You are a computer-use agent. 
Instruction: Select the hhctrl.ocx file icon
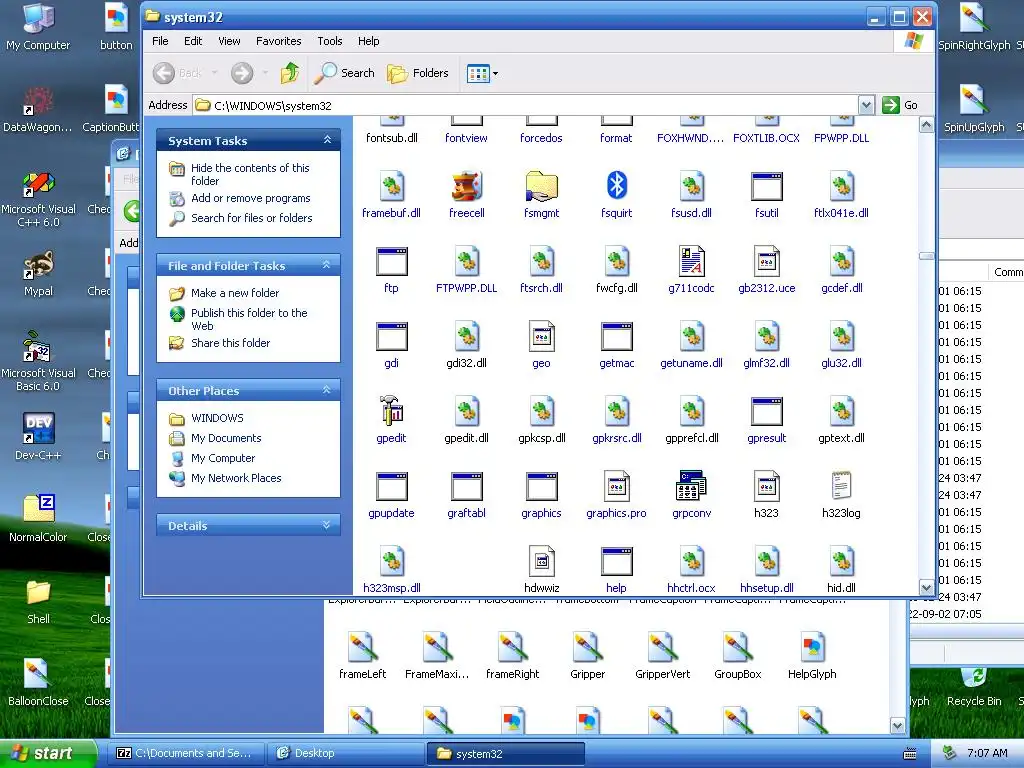(x=691, y=562)
